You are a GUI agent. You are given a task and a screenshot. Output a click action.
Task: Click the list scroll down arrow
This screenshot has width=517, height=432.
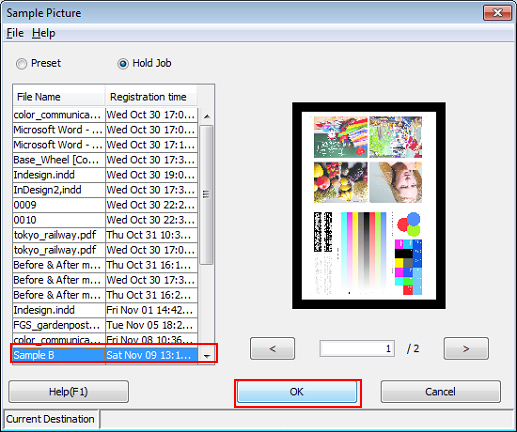[207, 356]
